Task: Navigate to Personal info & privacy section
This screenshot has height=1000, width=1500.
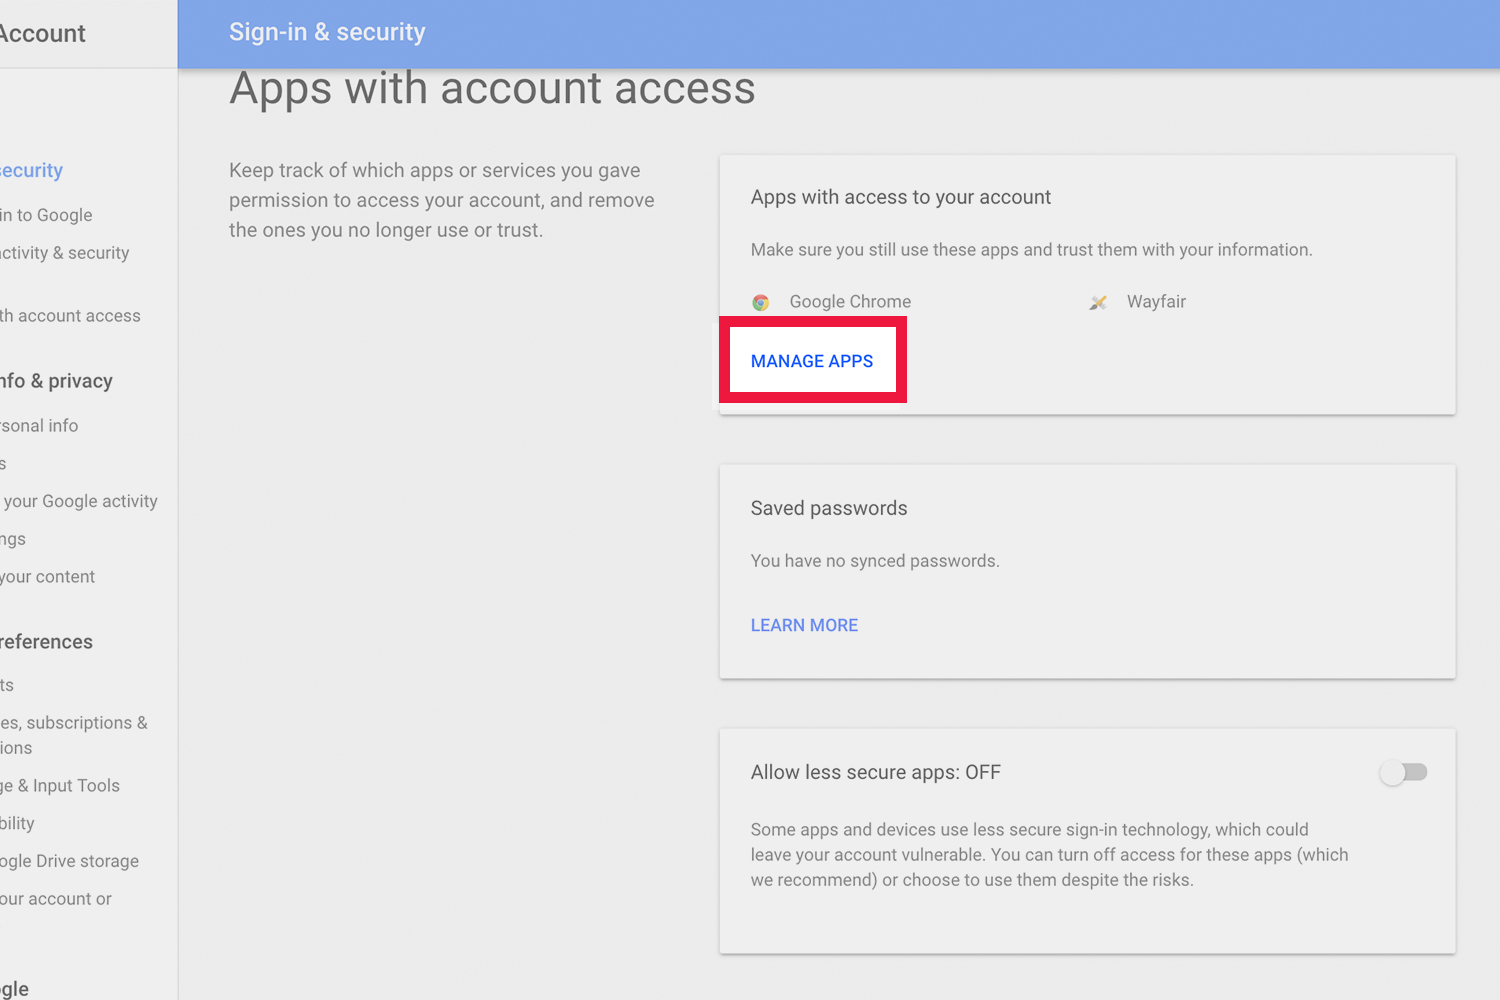Action: tap(55, 380)
